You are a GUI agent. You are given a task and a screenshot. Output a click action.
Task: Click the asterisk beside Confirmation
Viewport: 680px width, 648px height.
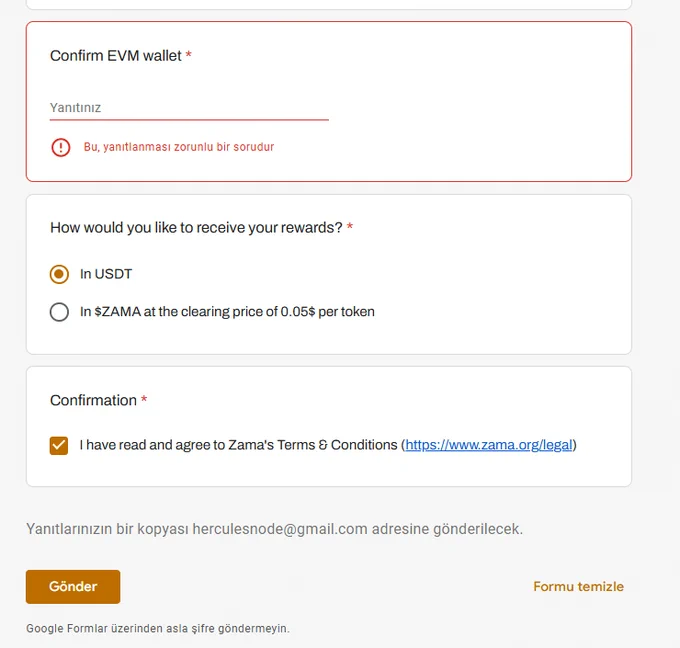point(144,399)
